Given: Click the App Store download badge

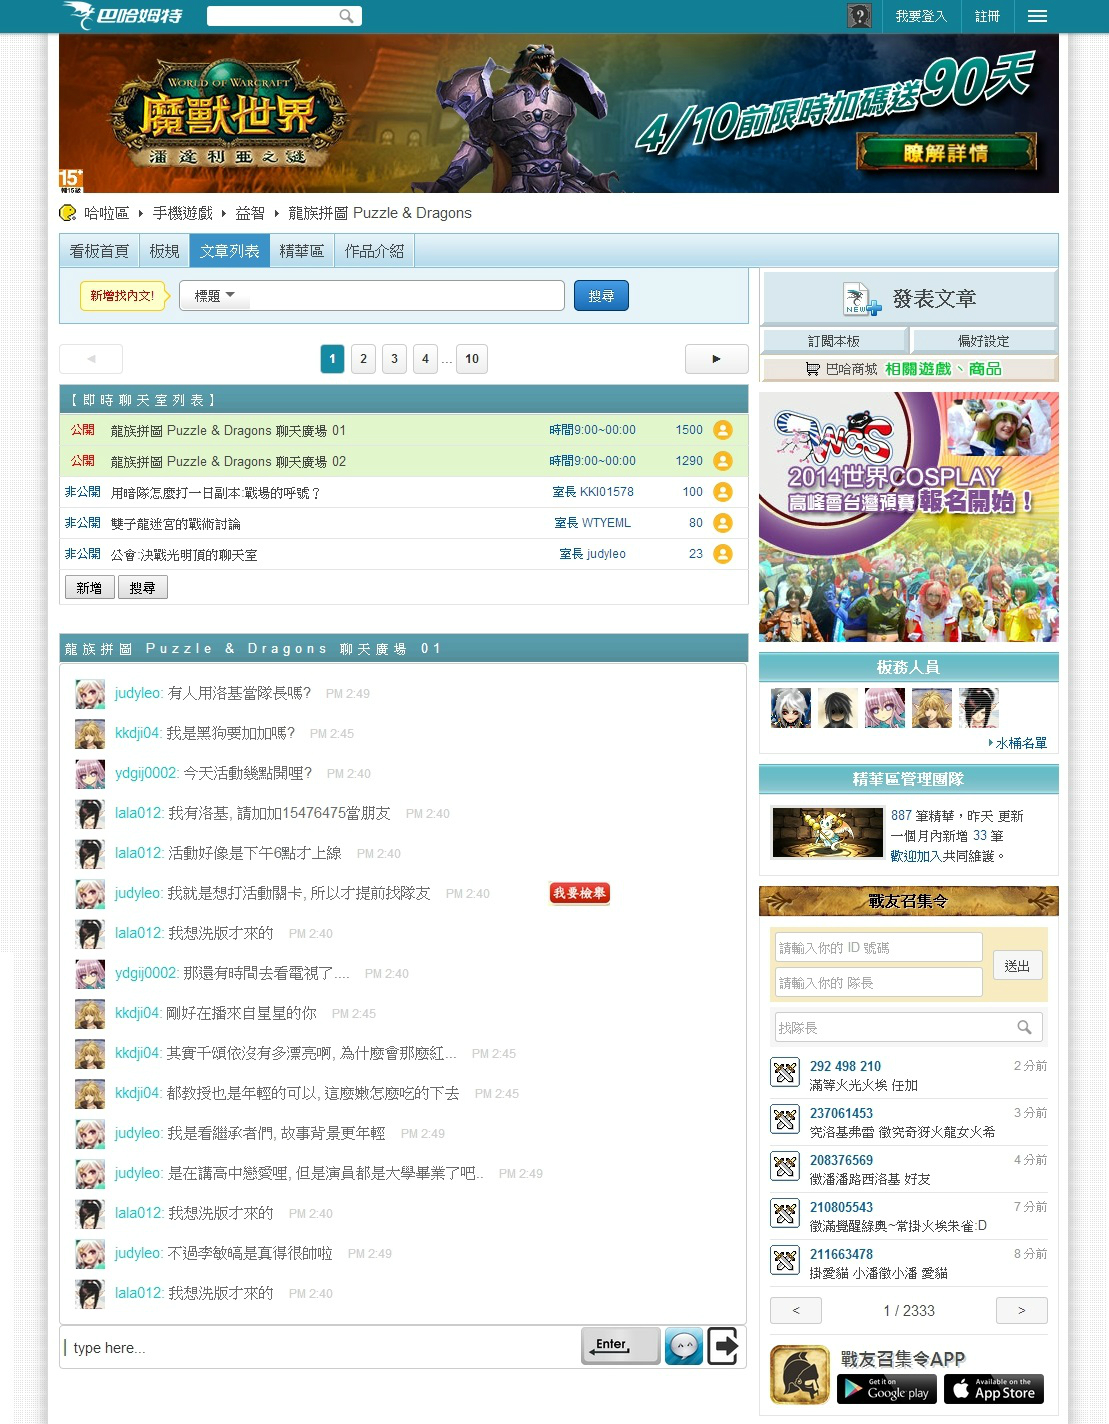Looking at the screenshot, I should click(993, 1389).
